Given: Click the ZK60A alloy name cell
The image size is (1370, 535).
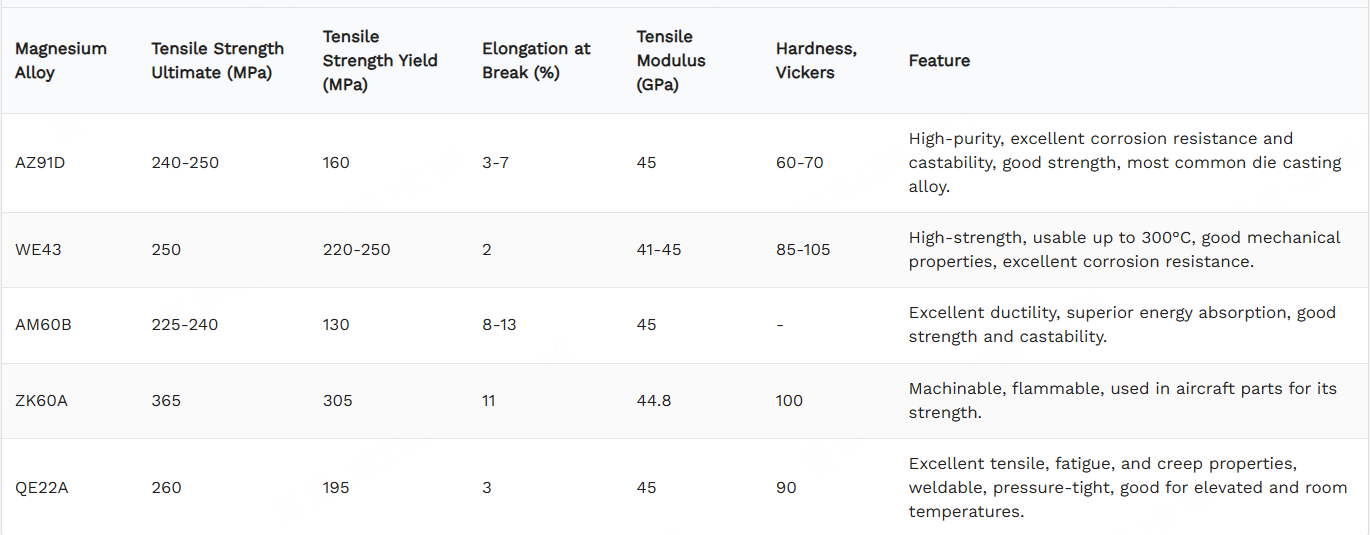Looking at the screenshot, I should pyautogui.click(x=41, y=400).
